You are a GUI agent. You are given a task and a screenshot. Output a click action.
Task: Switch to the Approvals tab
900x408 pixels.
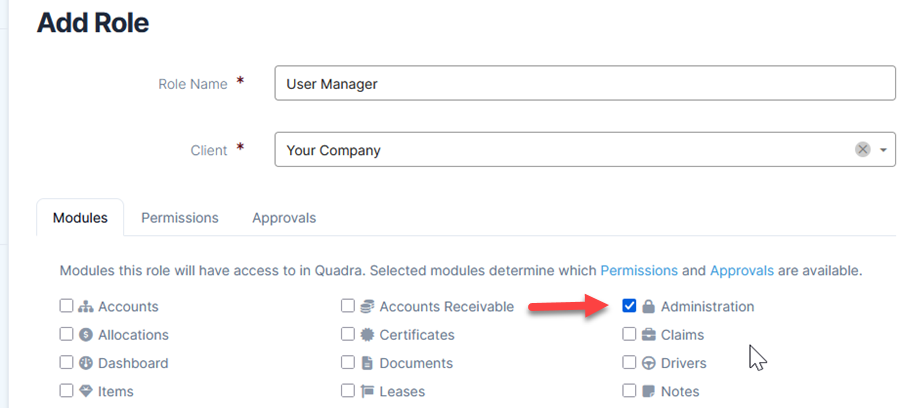(284, 218)
